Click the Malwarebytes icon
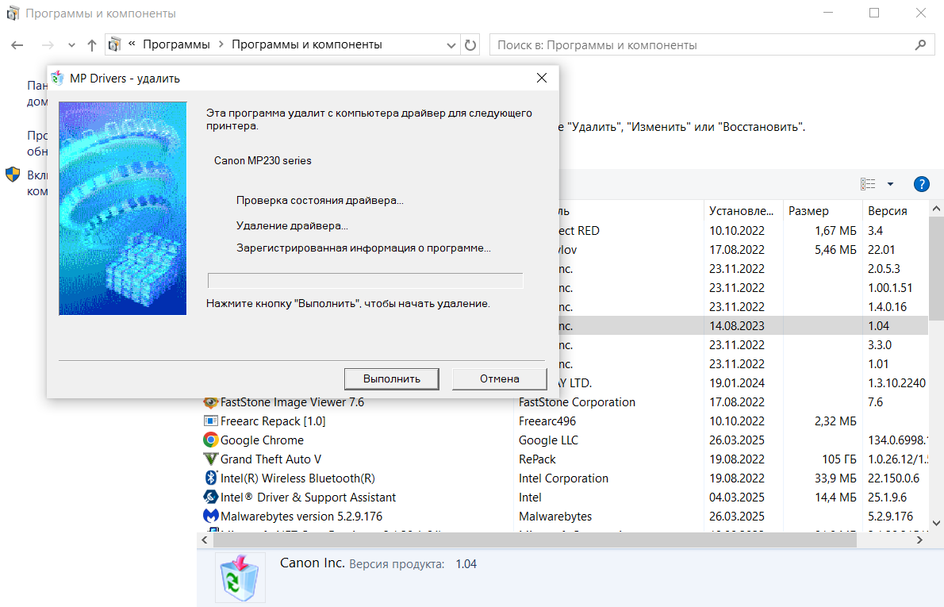 210,516
